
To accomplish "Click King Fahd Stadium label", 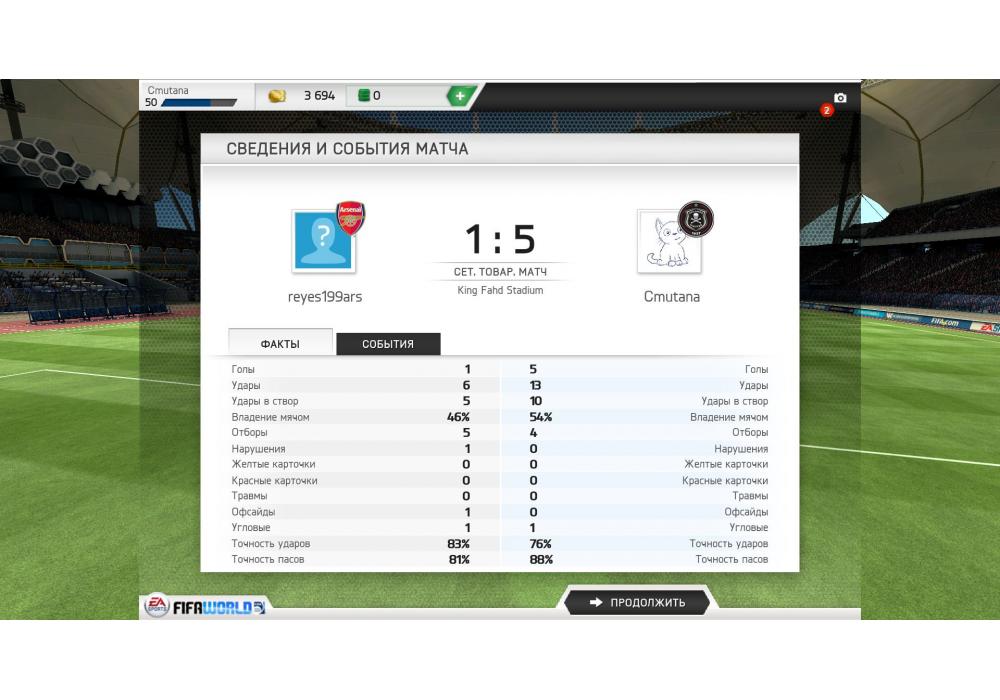I will tap(500, 290).
